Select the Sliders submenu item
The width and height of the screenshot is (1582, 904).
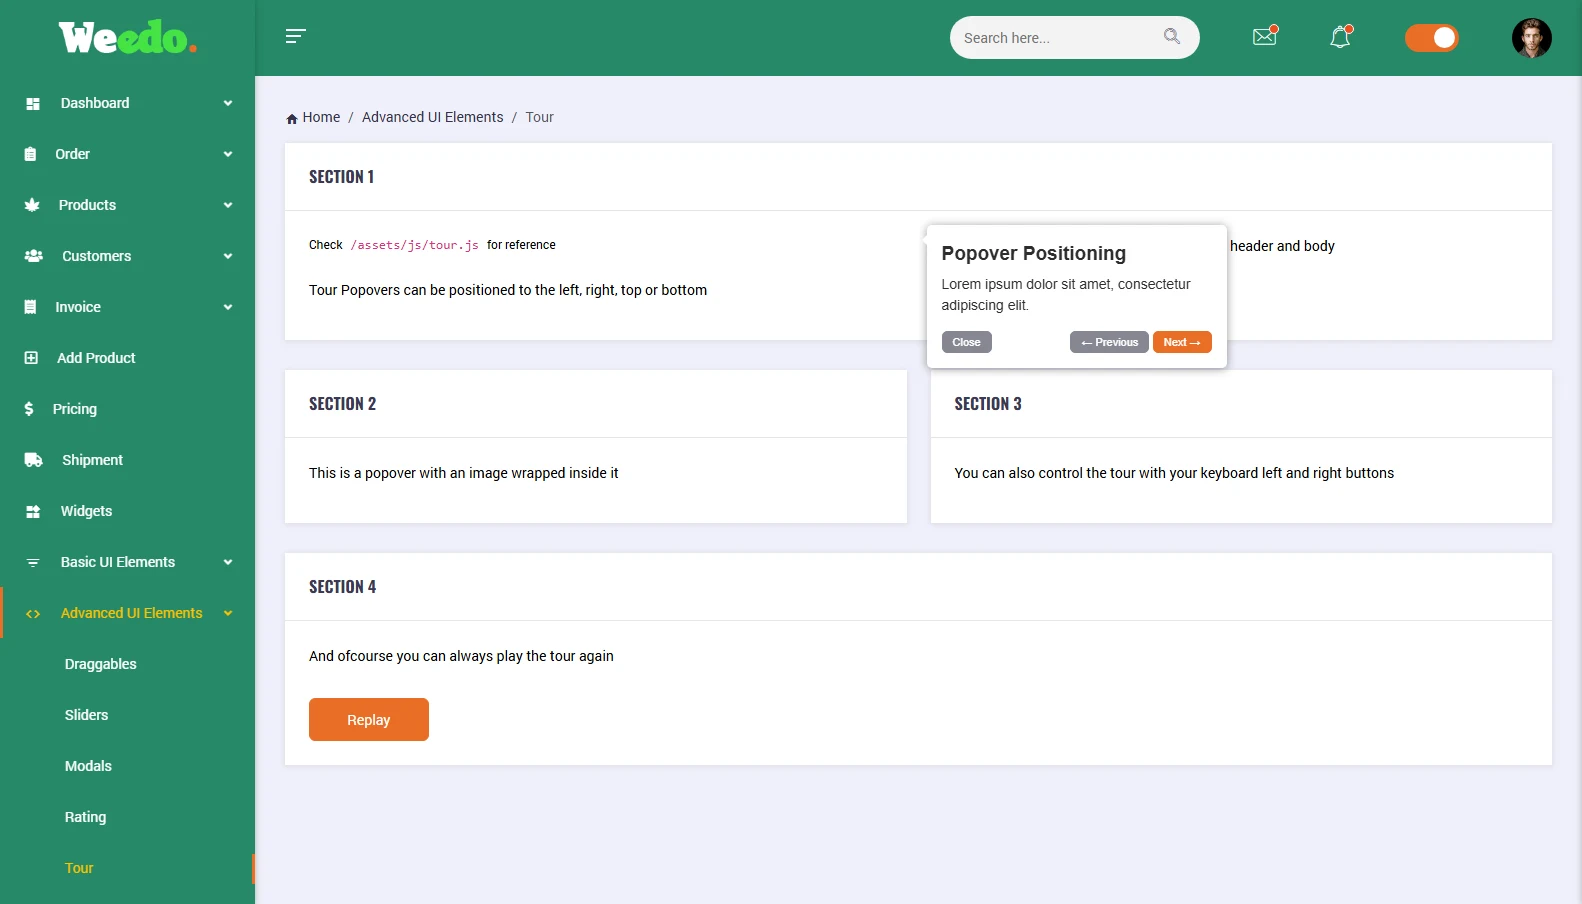click(x=87, y=715)
